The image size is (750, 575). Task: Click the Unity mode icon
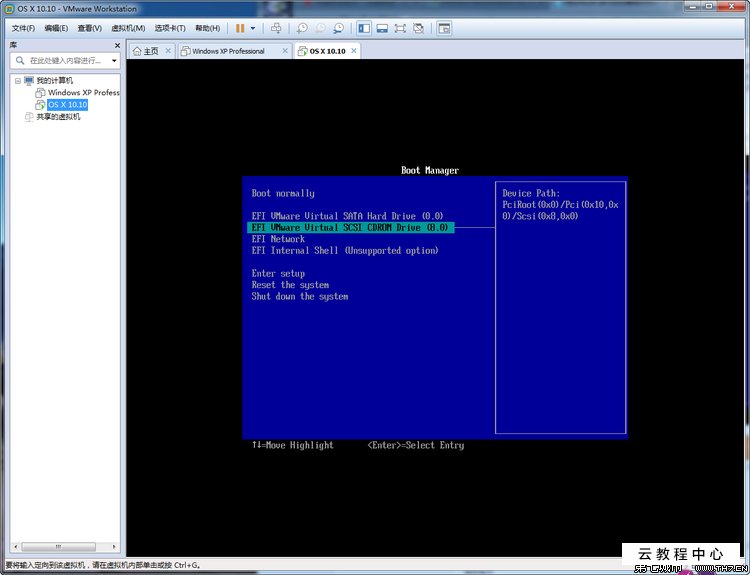pyautogui.click(x=419, y=28)
